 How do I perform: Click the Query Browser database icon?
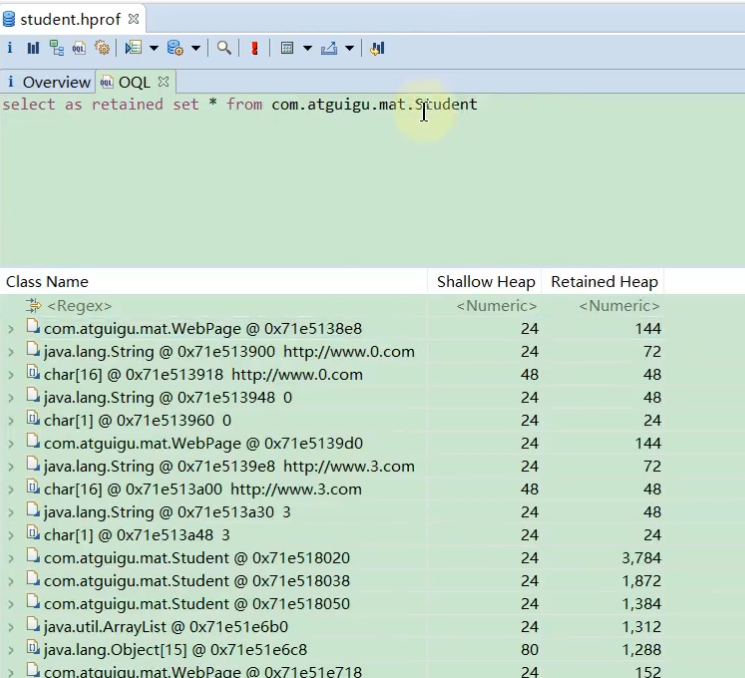(x=175, y=48)
